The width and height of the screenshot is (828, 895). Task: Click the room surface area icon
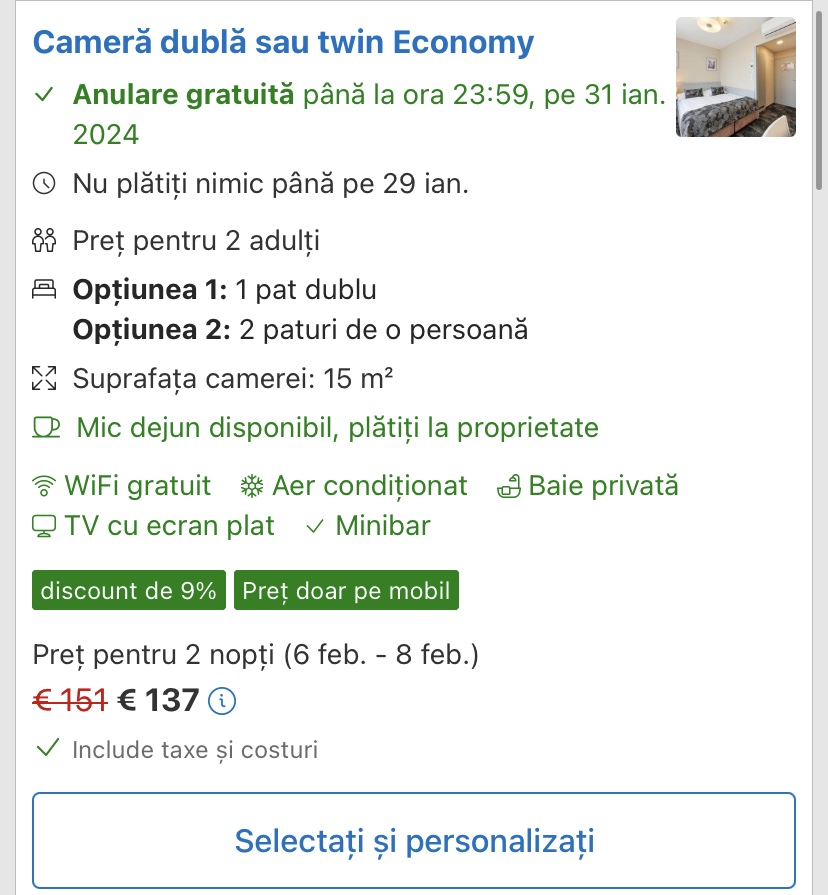(x=45, y=378)
